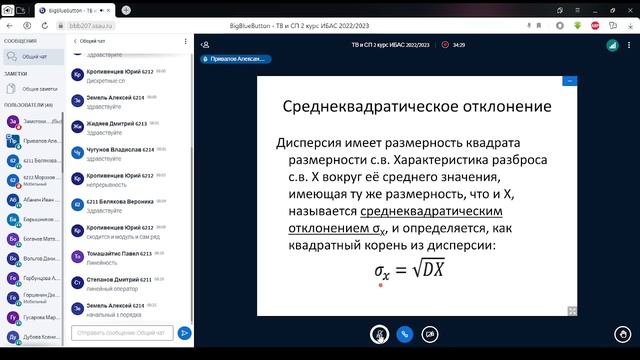Open the BigBlueButton options three-dot menu

(629, 45)
